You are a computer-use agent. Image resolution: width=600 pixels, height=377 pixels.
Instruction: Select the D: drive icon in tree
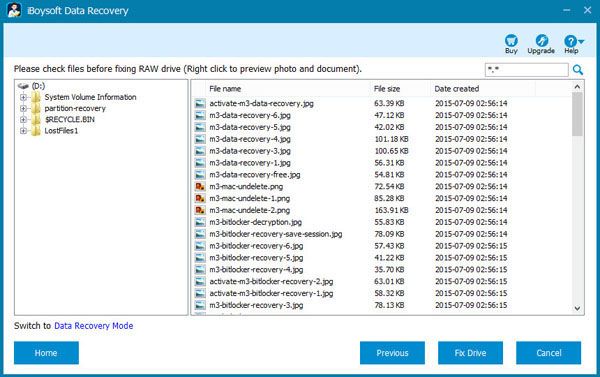(23, 86)
